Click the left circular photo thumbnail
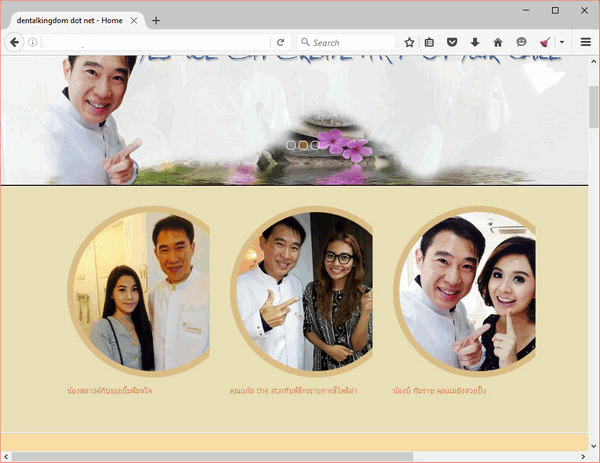This screenshot has width=600, height=463. (139, 290)
